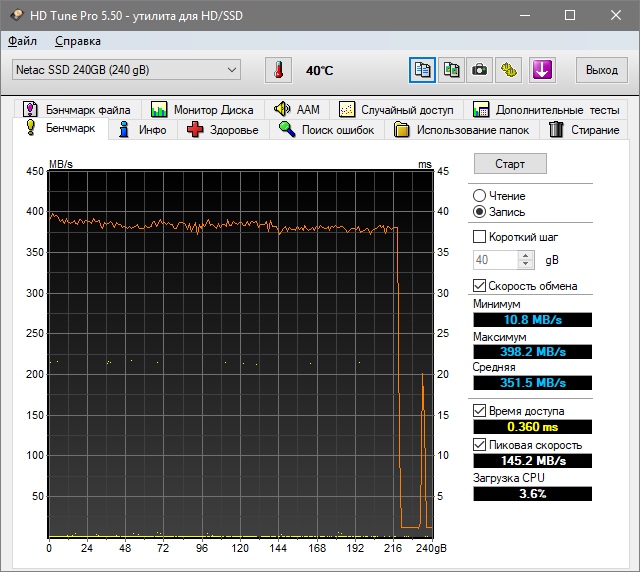The height and width of the screenshot is (572, 640).
Task: Open the Файл menu
Action: (22, 41)
